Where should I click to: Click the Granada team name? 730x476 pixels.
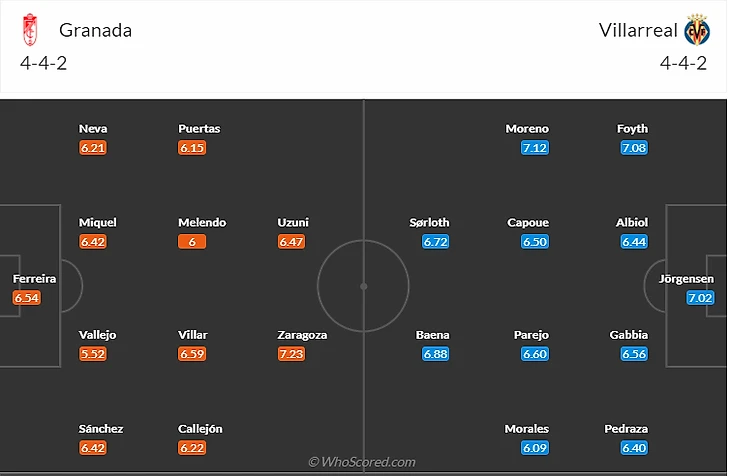tap(95, 30)
